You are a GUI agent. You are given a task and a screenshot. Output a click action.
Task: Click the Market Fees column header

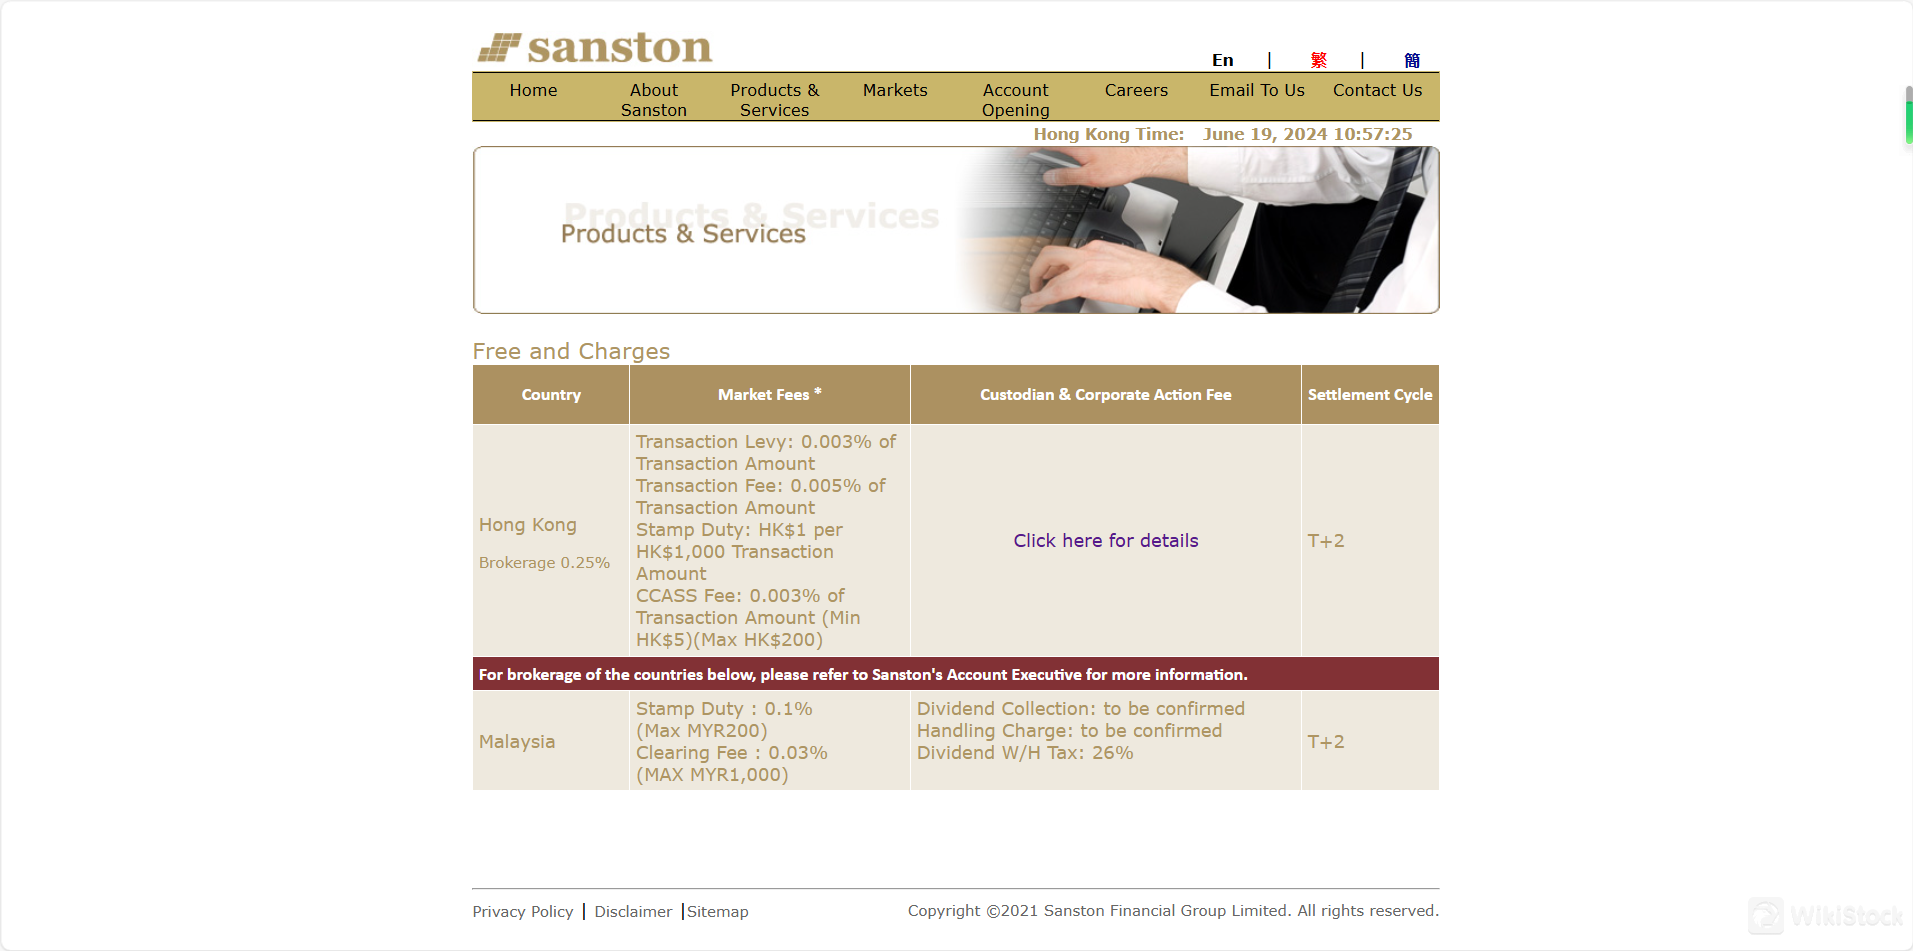pos(769,395)
